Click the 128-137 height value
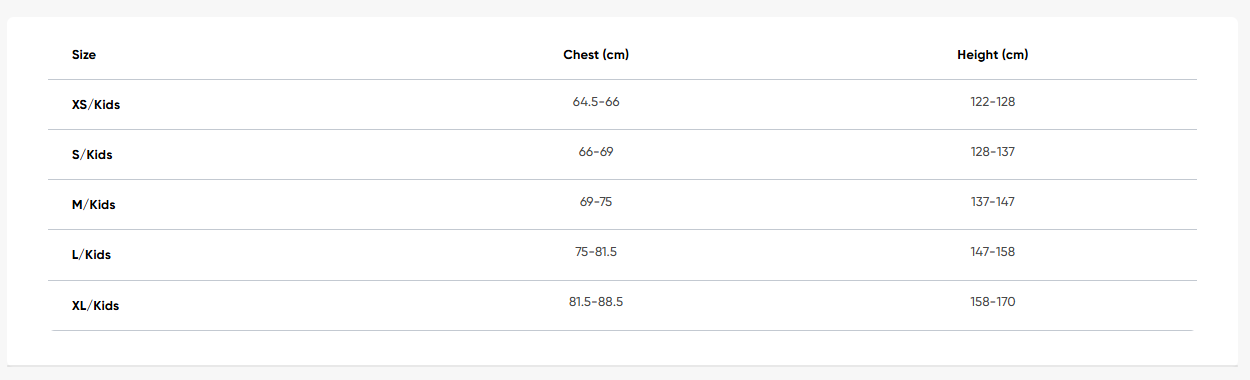This screenshot has height=380, width=1250. (992, 152)
